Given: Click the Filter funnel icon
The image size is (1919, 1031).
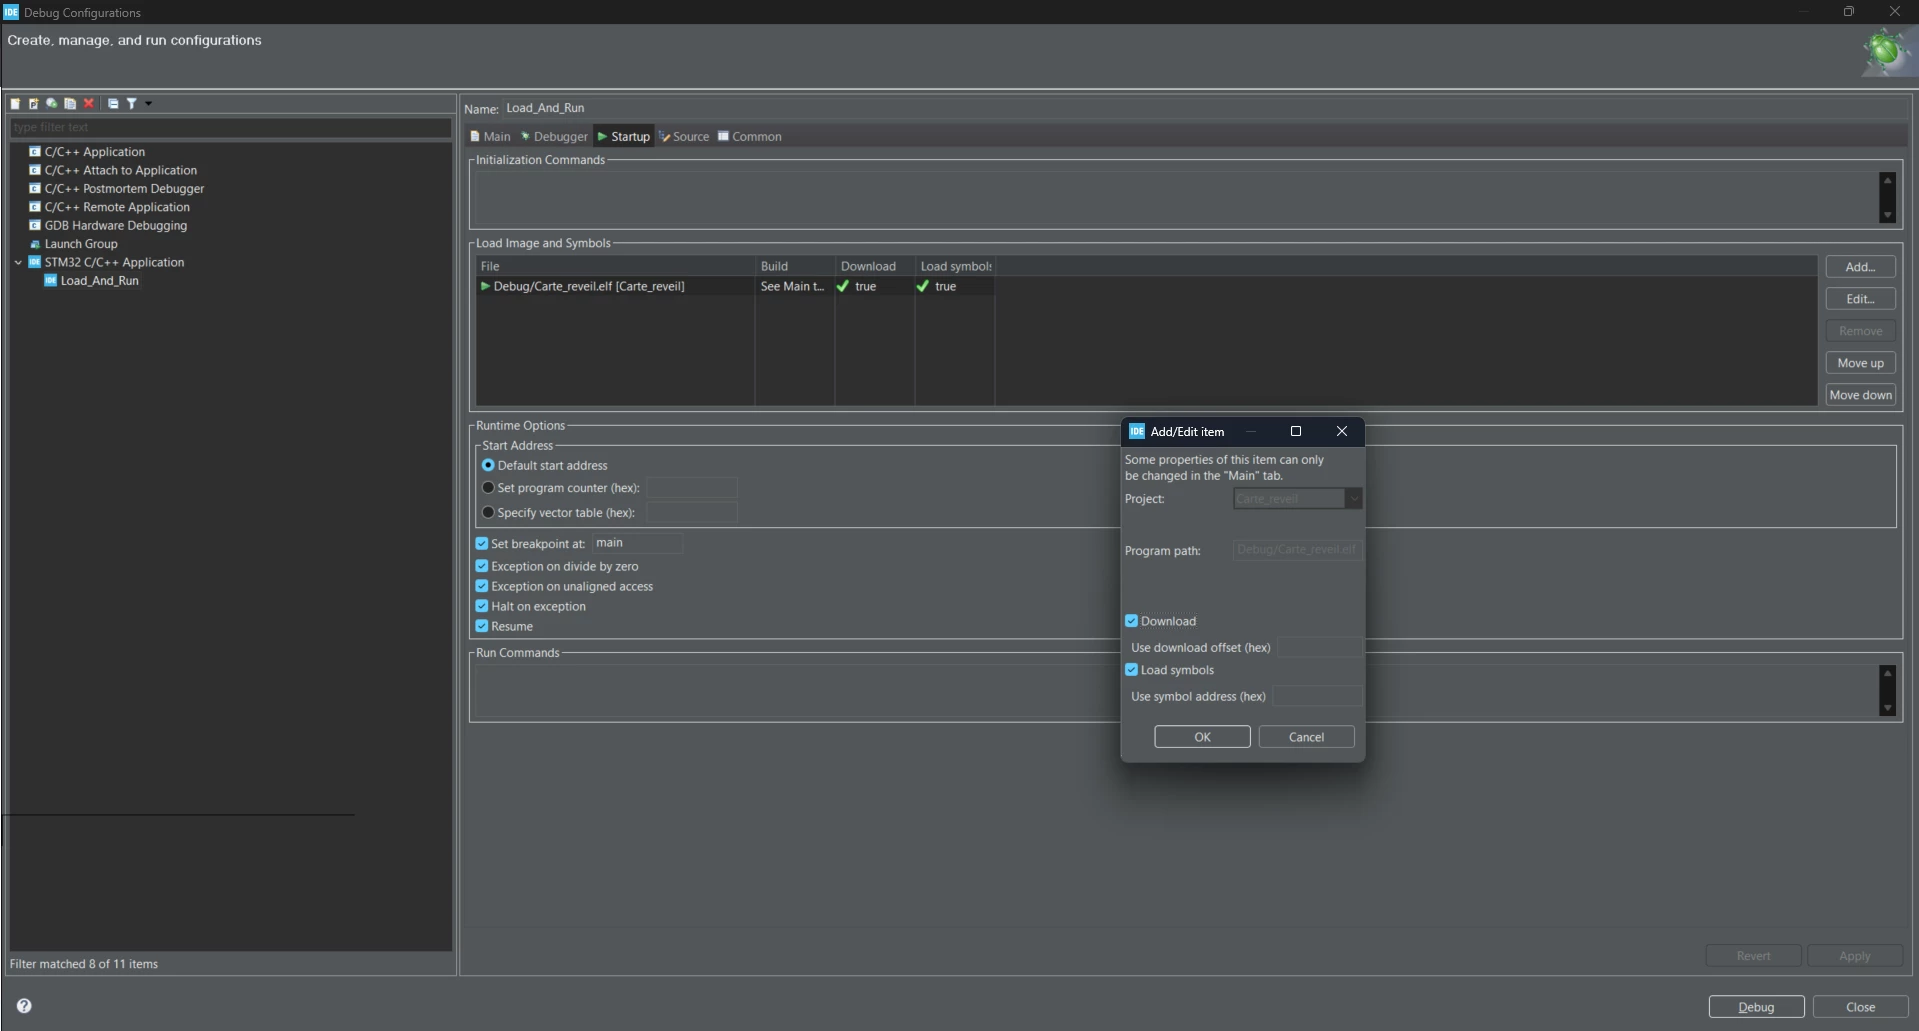Looking at the screenshot, I should [131, 103].
